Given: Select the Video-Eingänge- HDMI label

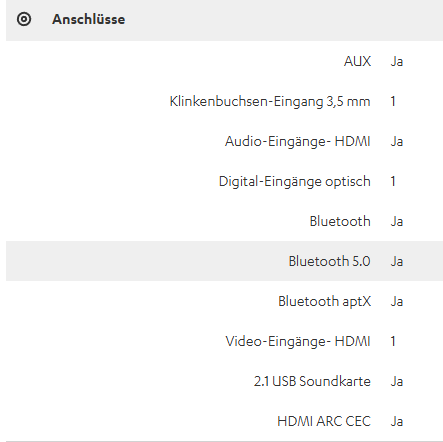Looking at the screenshot, I should (x=298, y=341).
